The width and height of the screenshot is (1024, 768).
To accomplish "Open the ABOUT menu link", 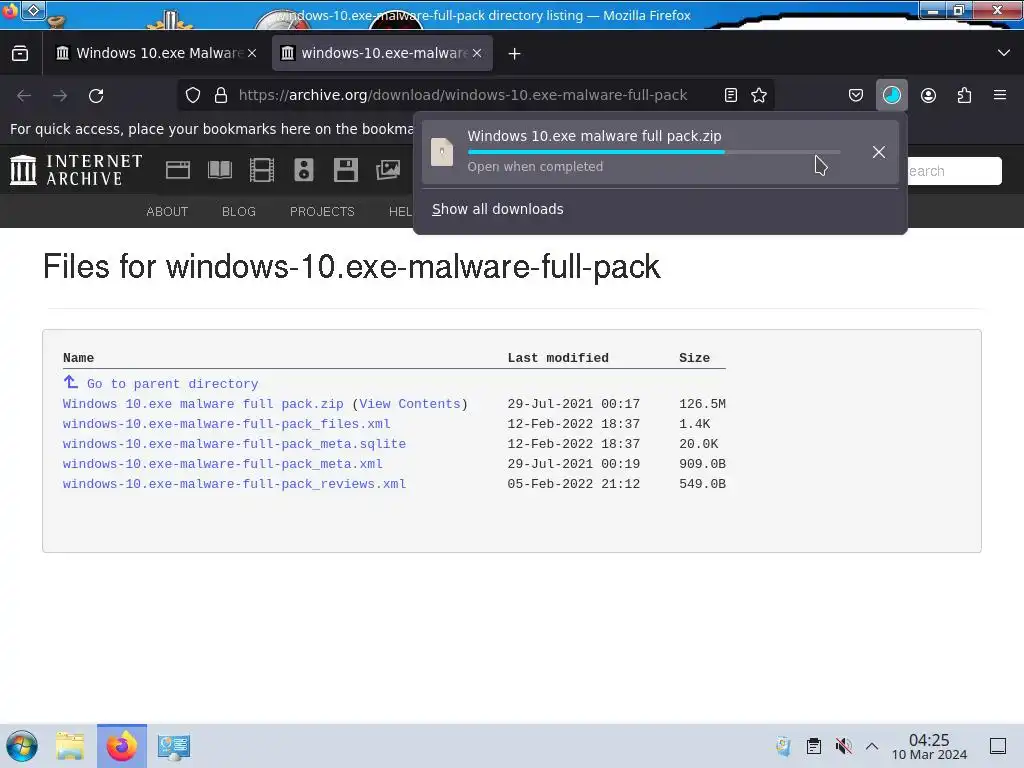I will tap(167, 212).
